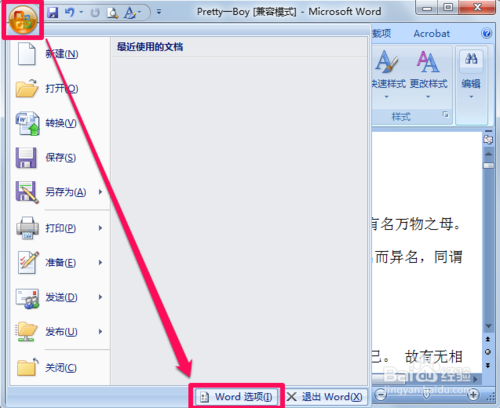Click the Next Page double-arrow button
The height and width of the screenshot is (408, 500).
(488, 365)
